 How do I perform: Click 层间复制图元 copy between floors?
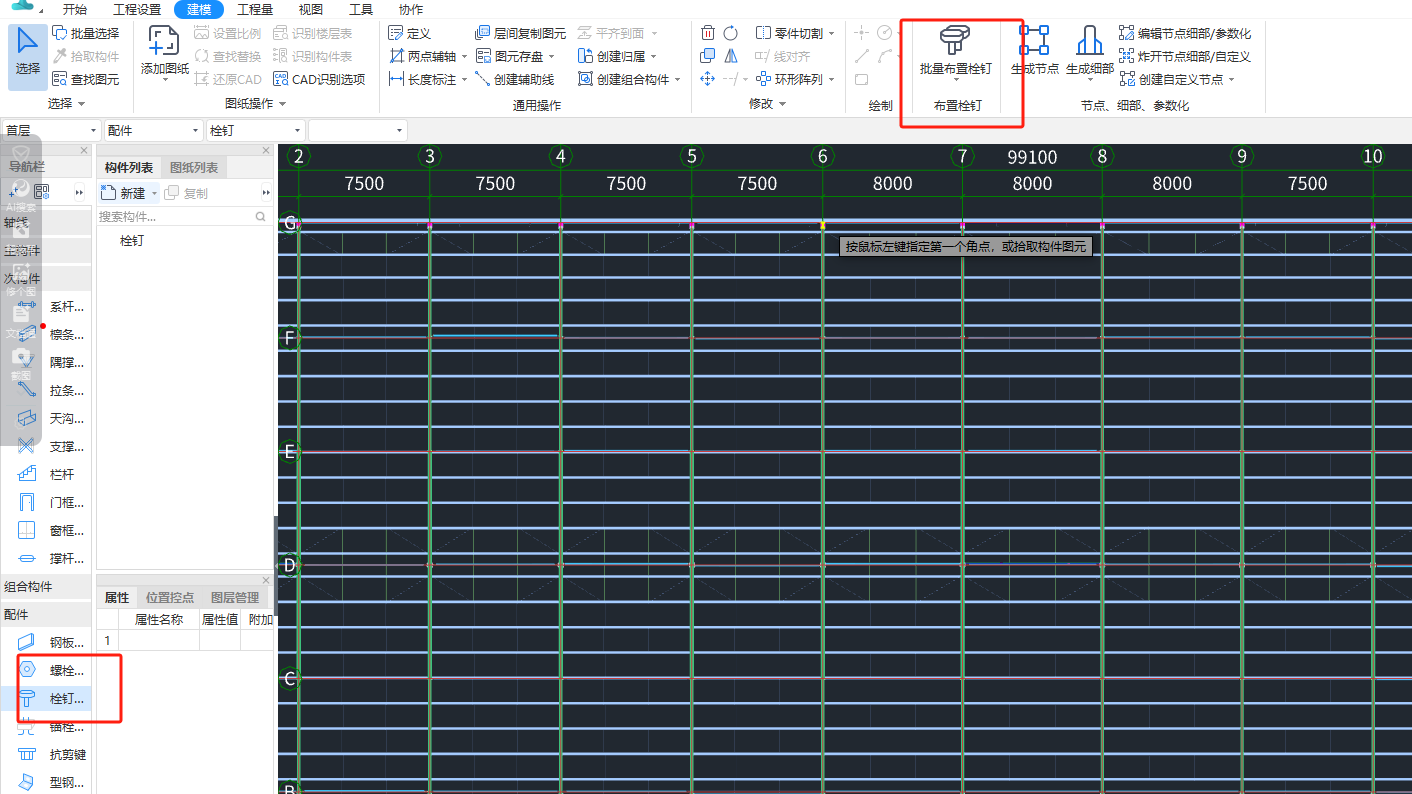click(520, 33)
